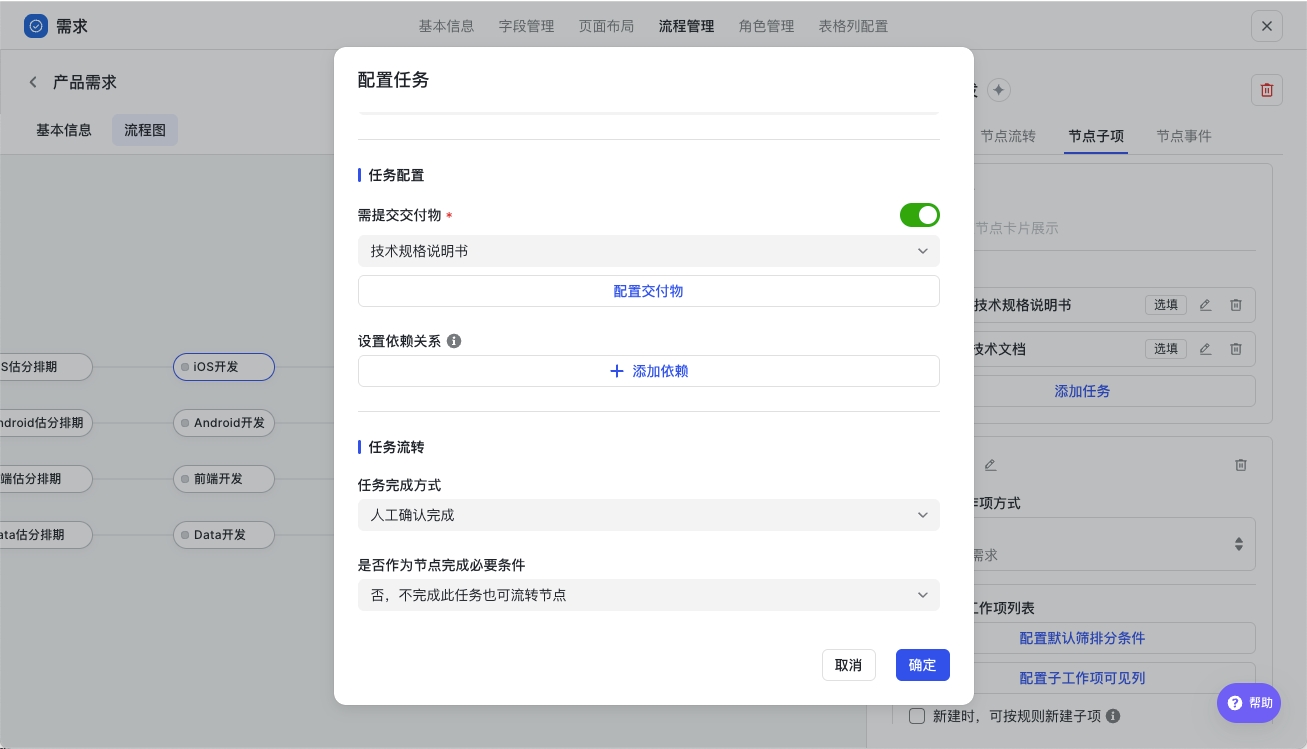
Task: Click 配置子工作项可见列 button
Action: tap(1083, 678)
